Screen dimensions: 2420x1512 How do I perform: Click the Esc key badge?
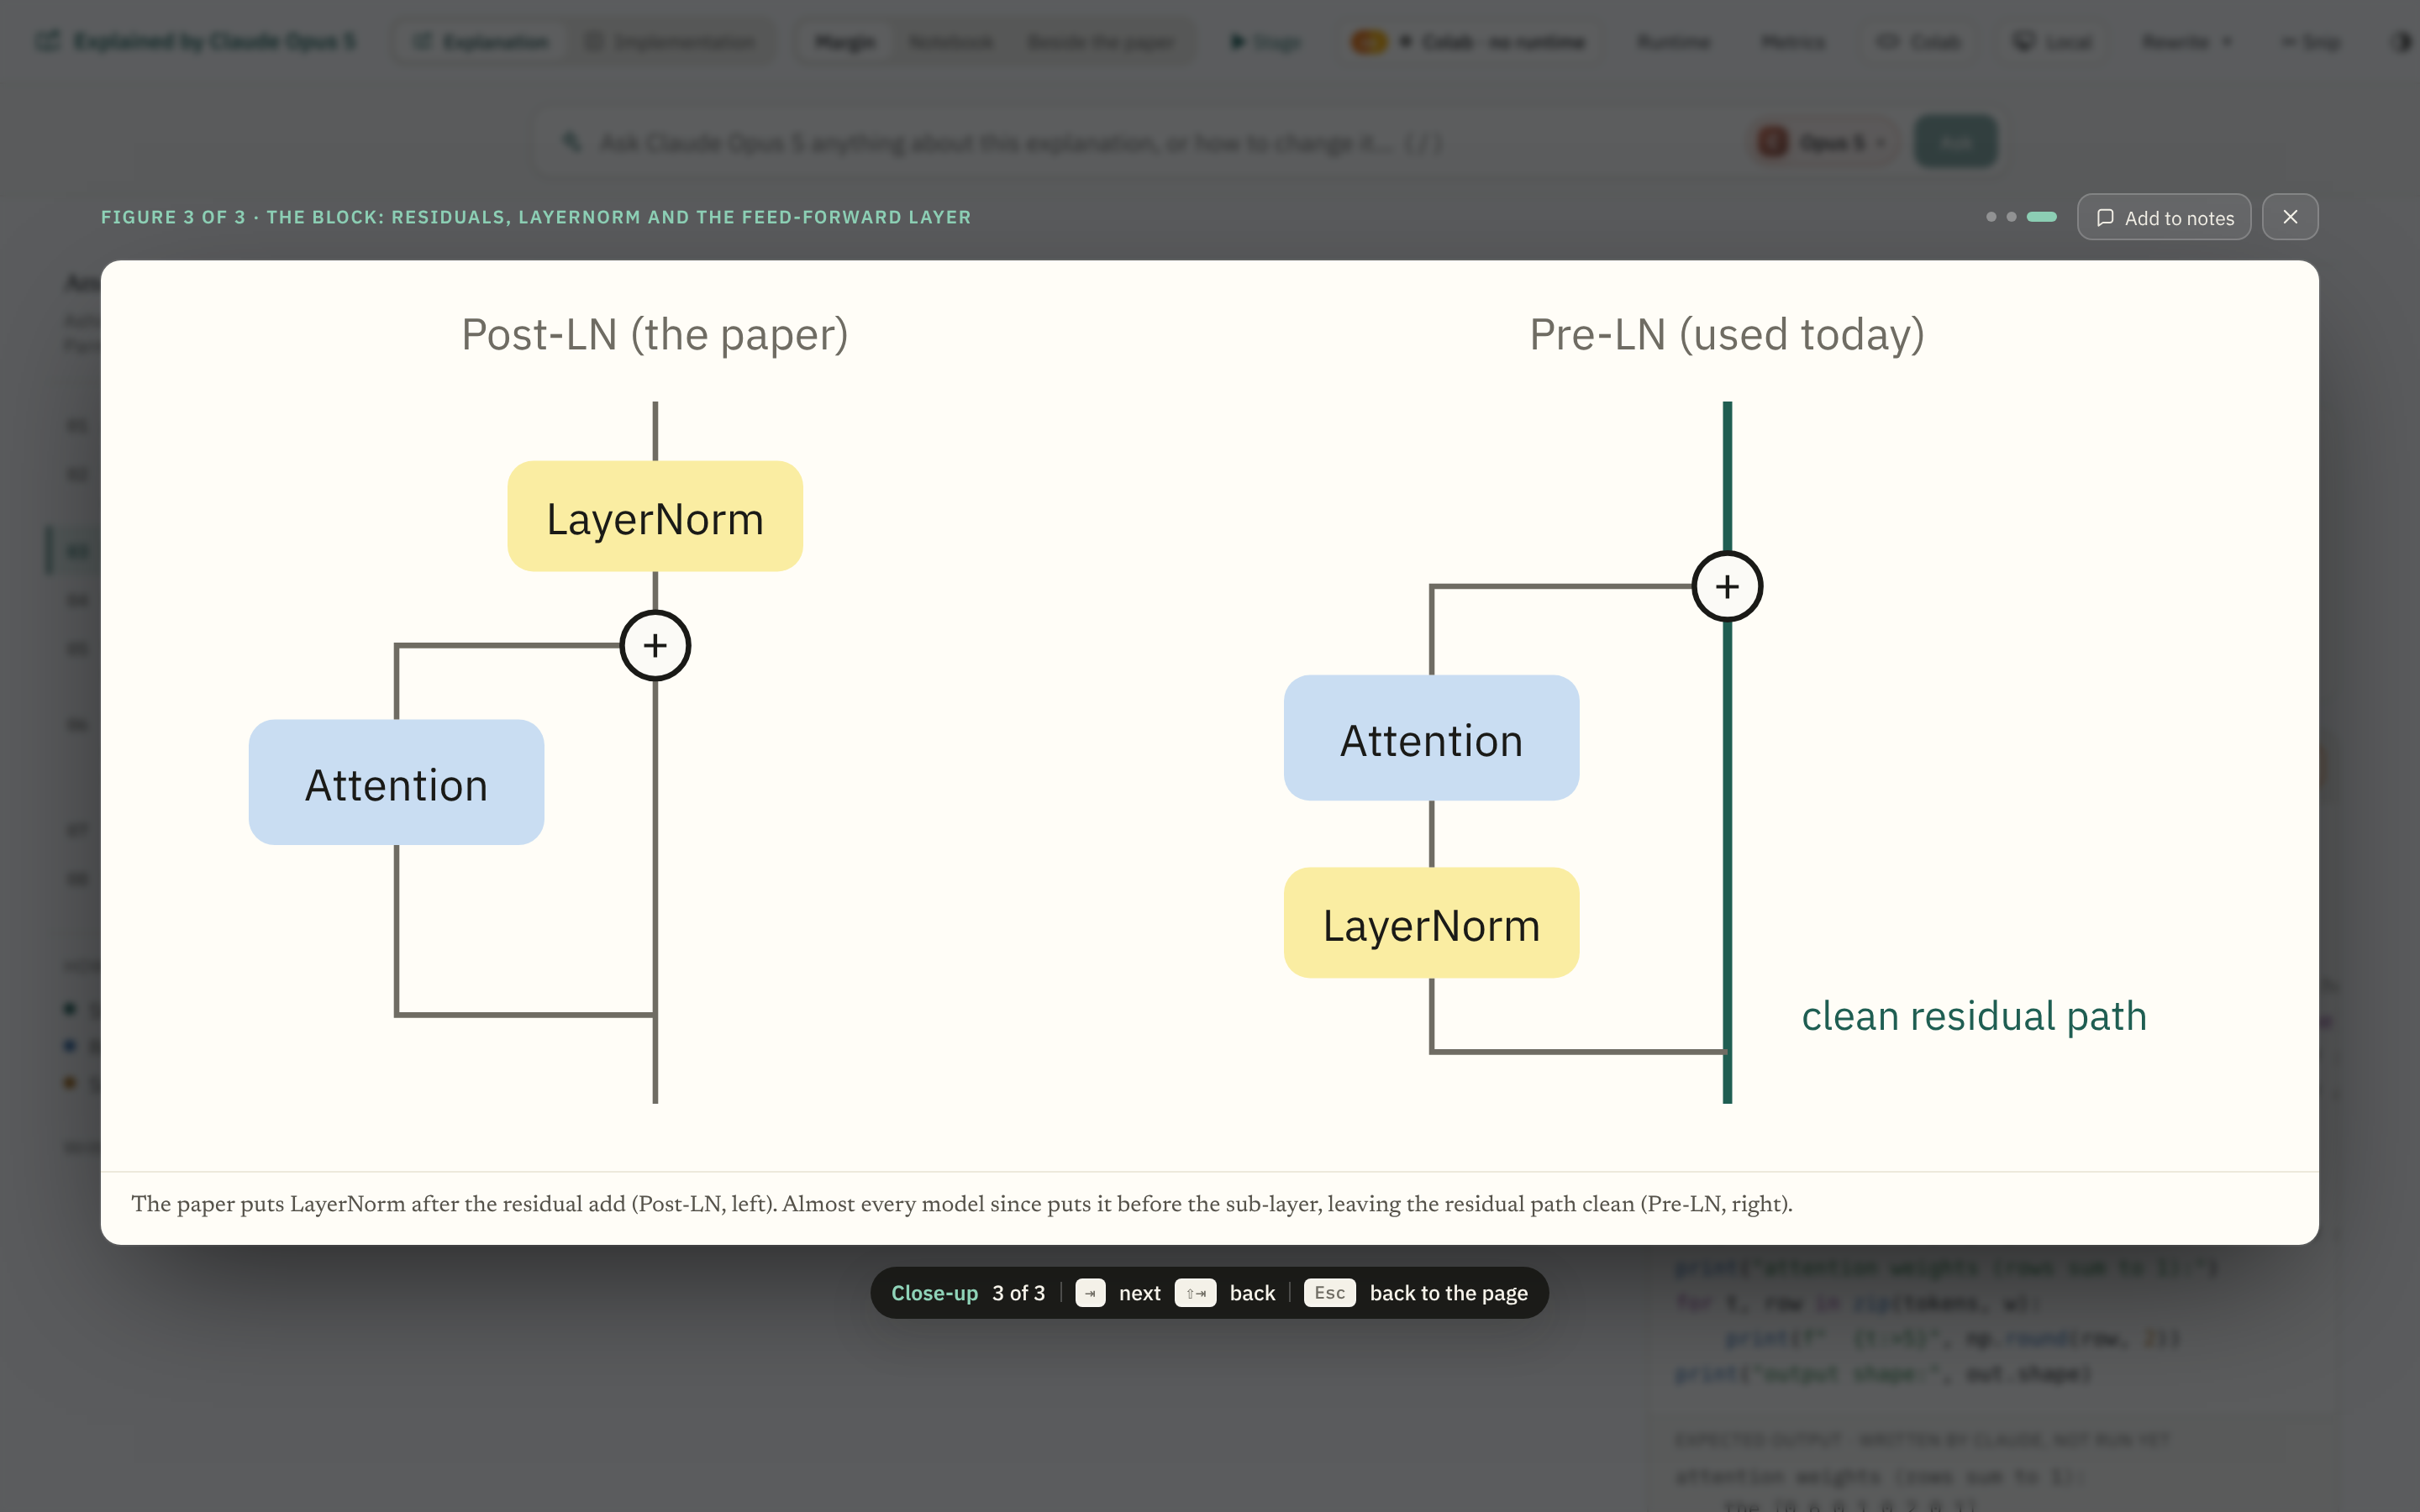click(1329, 1293)
